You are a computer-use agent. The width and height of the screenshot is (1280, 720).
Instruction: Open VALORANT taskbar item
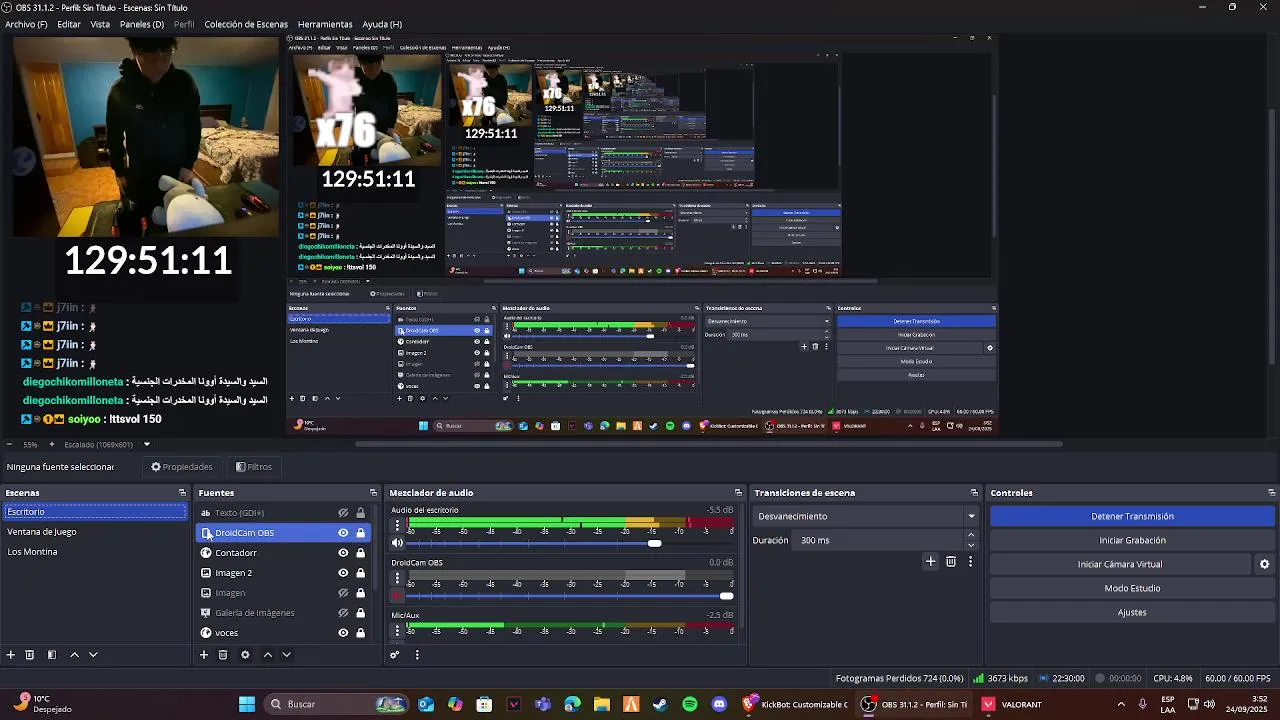(1012, 704)
